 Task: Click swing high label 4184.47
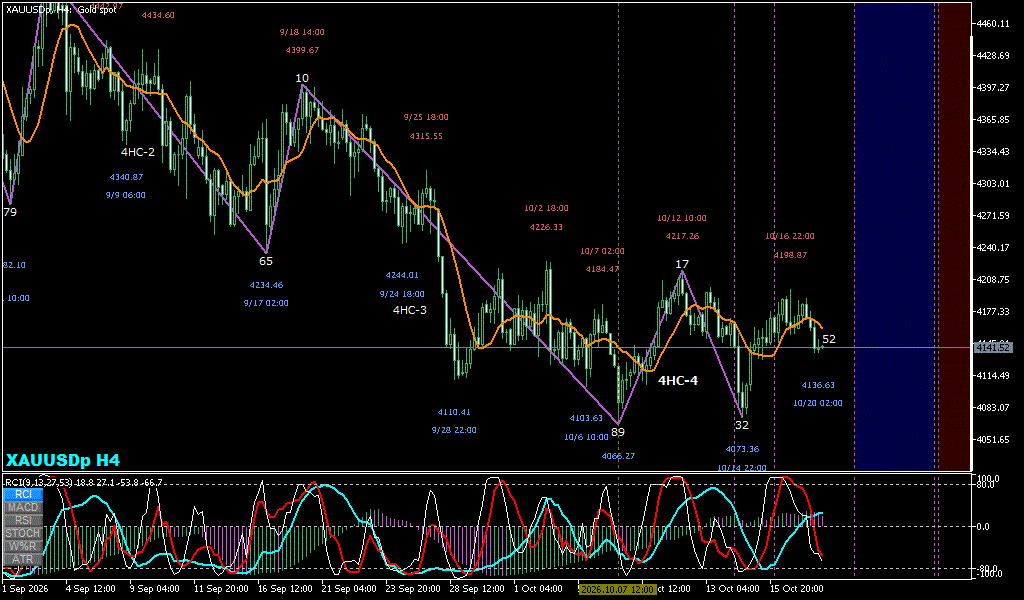[602, 269]
